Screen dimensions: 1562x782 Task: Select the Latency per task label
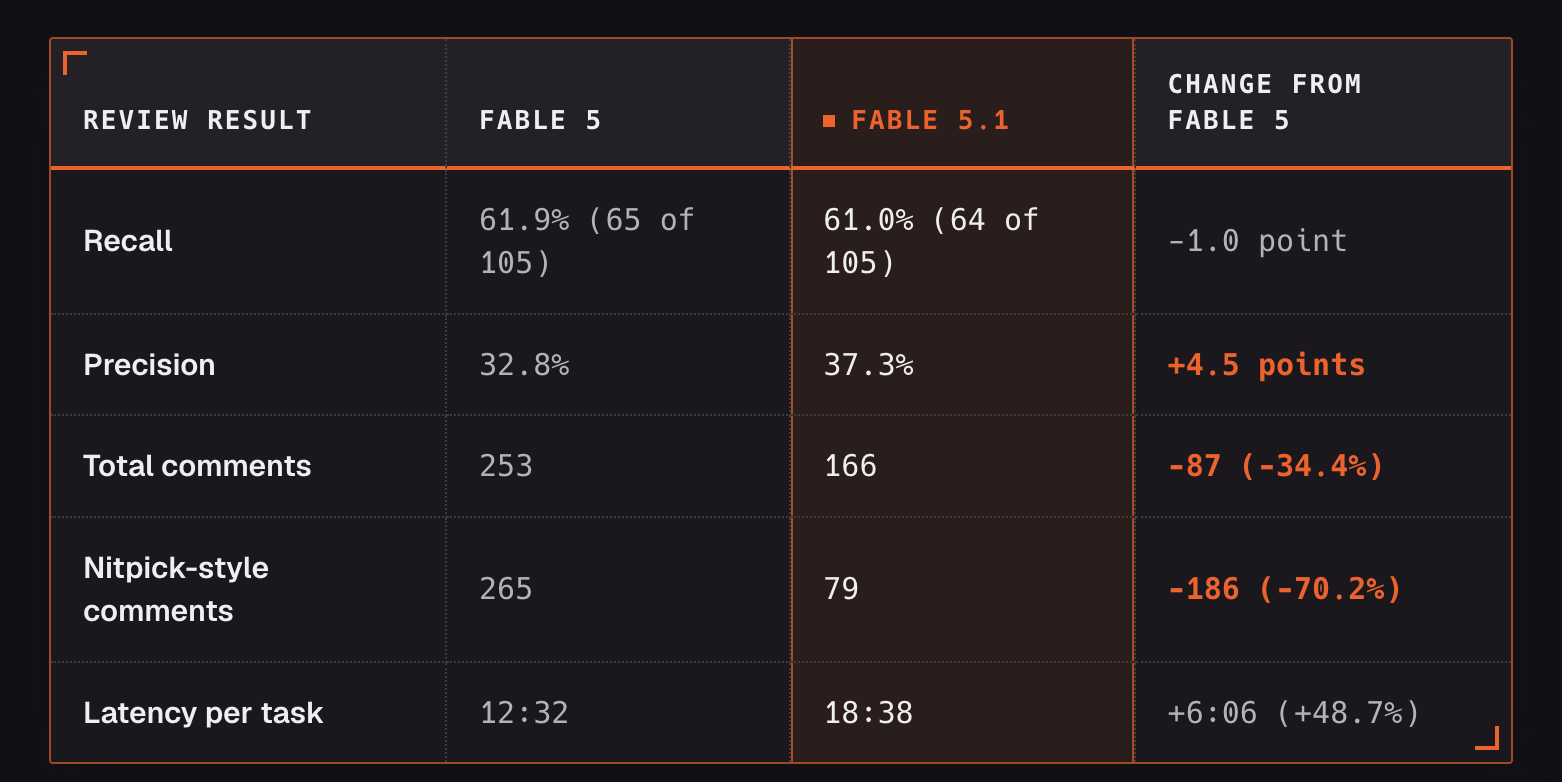tap(203, 713)
